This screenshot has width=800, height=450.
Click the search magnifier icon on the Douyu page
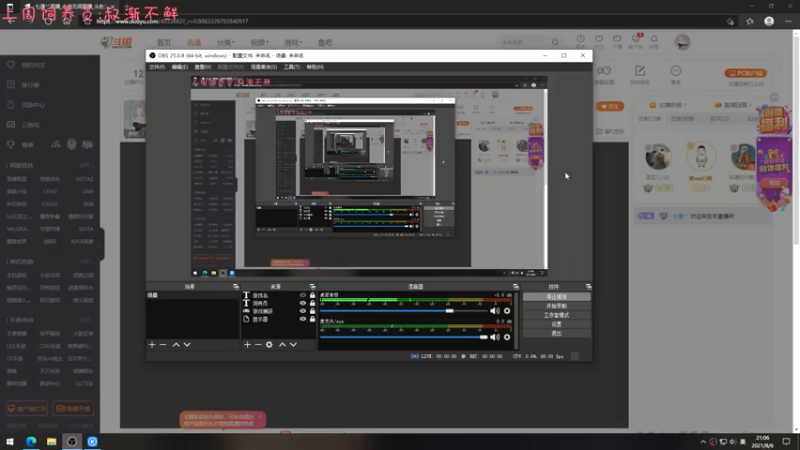(555, 42)
